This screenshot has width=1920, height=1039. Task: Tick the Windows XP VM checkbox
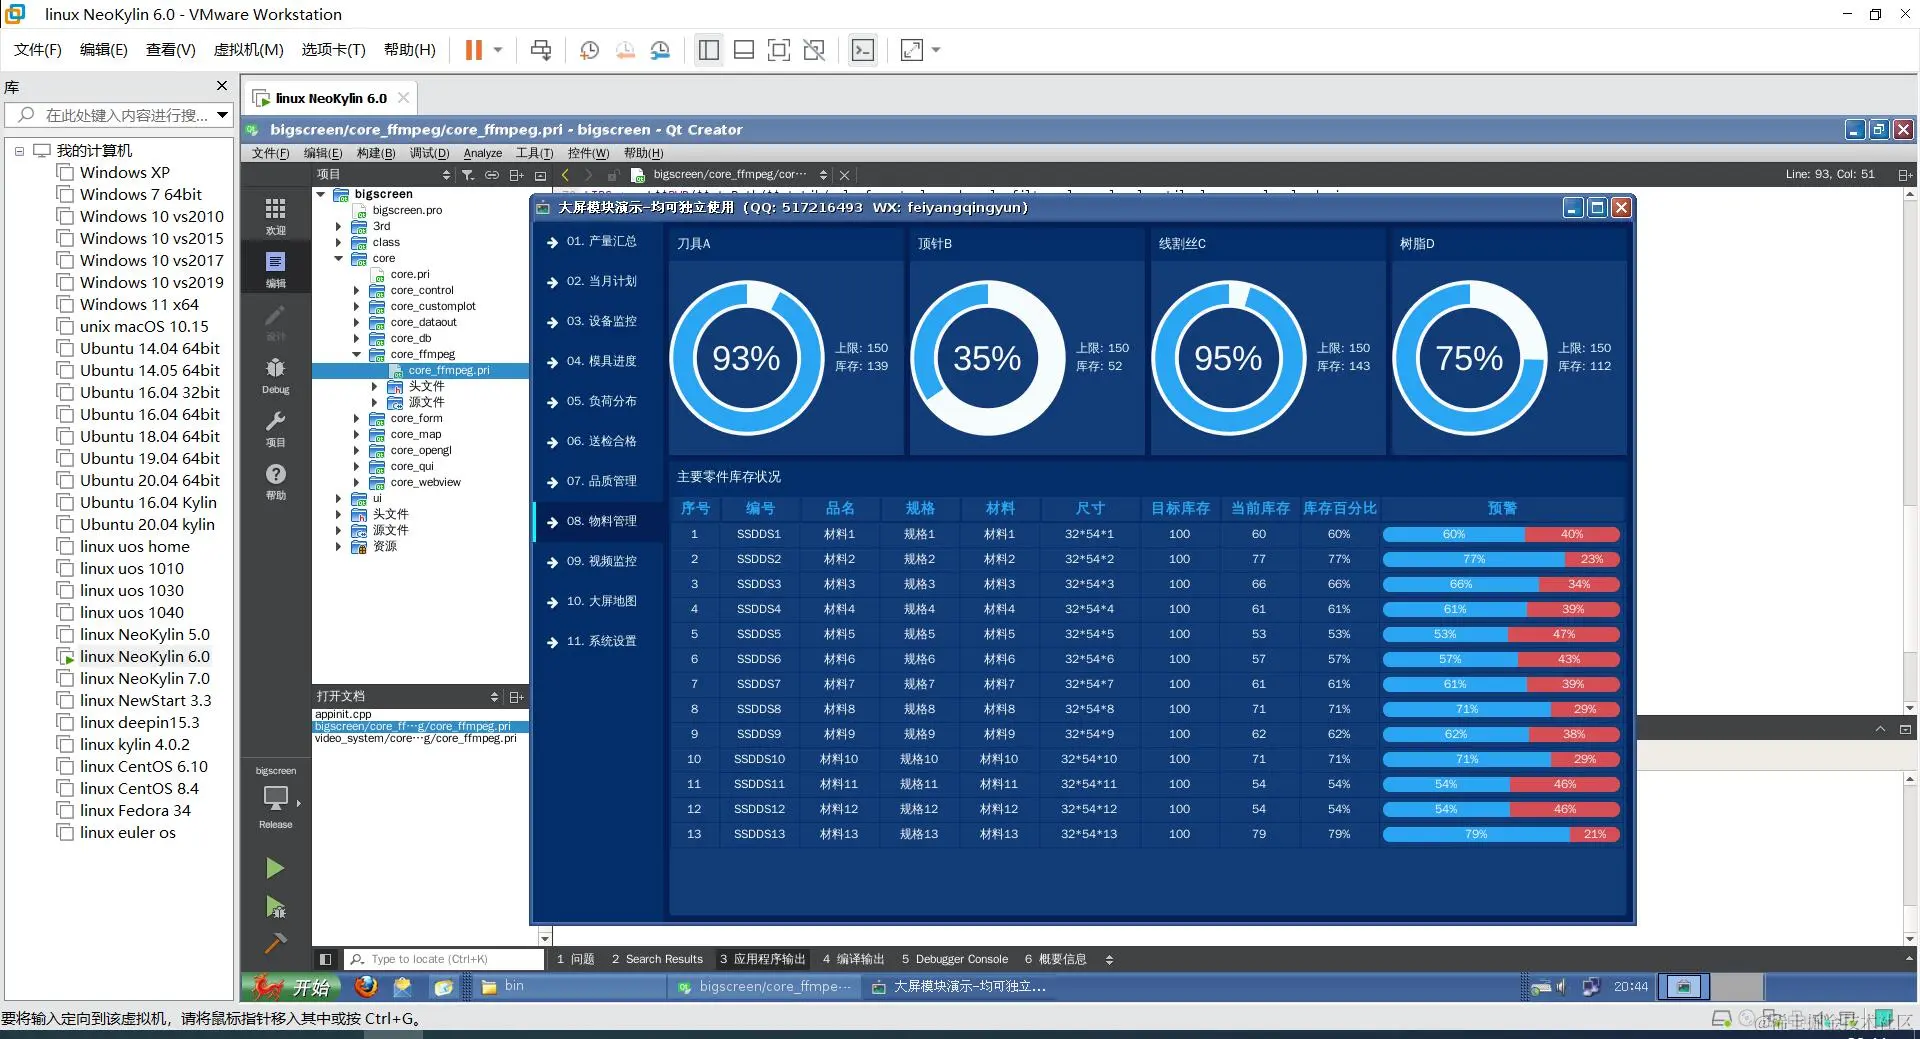tap(65, 172)
